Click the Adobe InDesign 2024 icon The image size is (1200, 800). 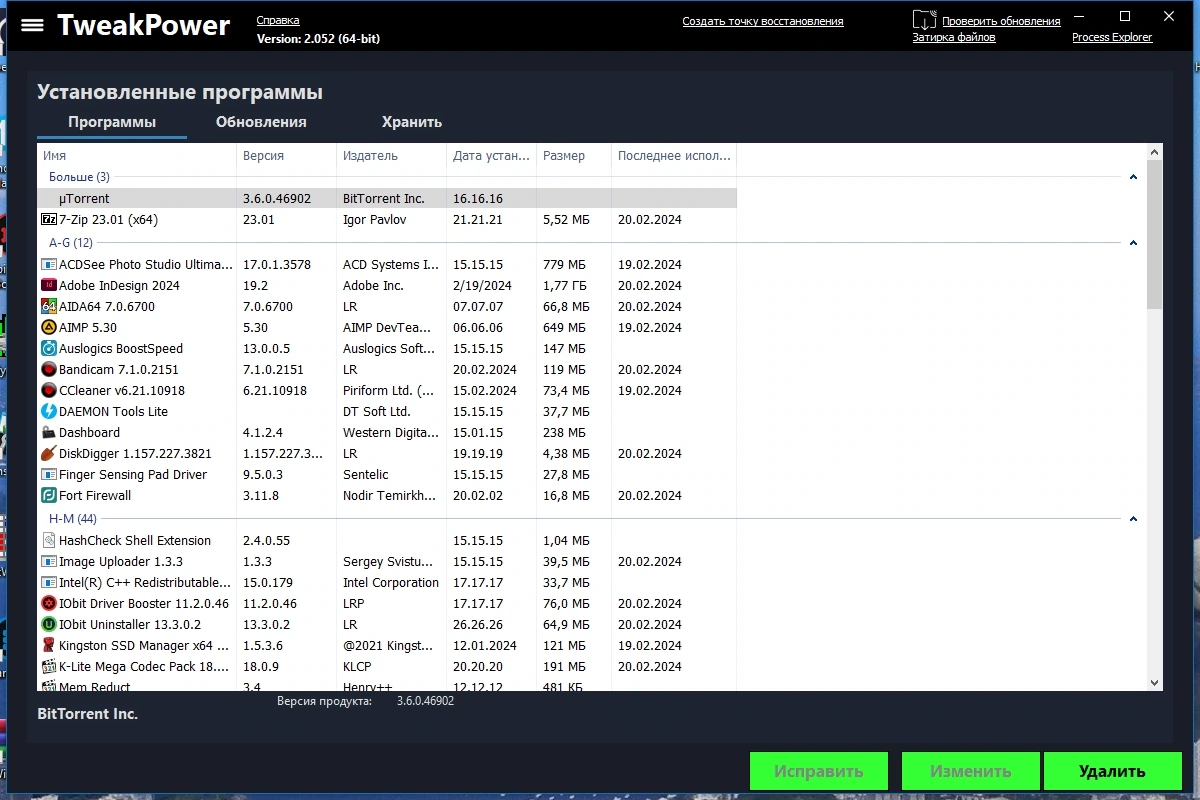(49, 286)
